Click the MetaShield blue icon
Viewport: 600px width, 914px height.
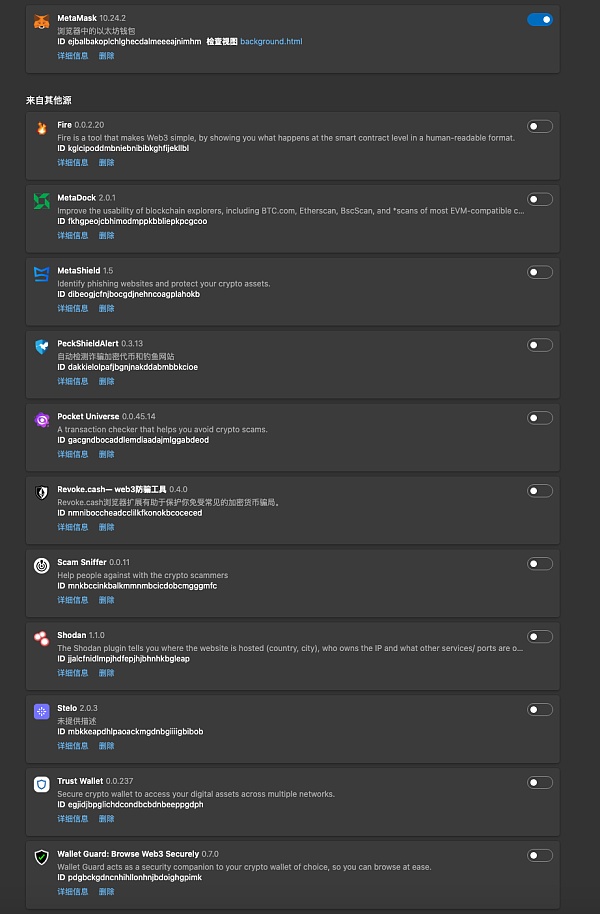click(x=41, y=274)
